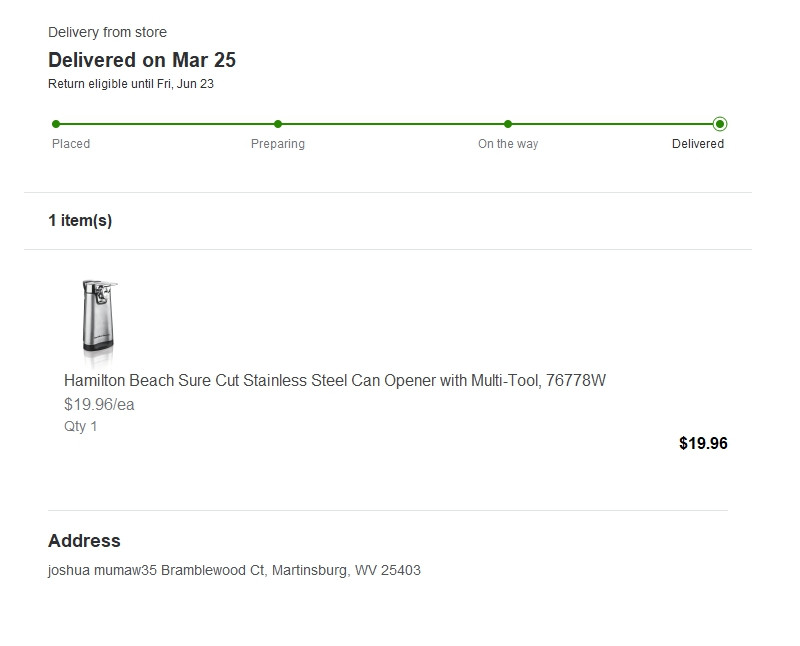The width and height of the screenshot is (800, 646).
Task: Click the Bramblewood Ct delivery address text
Action: tap(234, 571)
